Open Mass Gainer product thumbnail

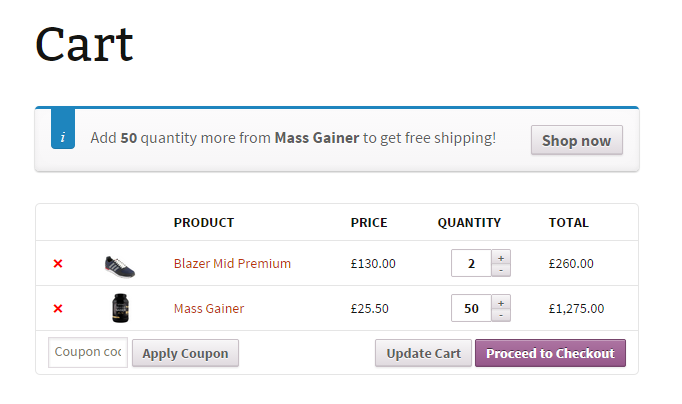point(120,309)
